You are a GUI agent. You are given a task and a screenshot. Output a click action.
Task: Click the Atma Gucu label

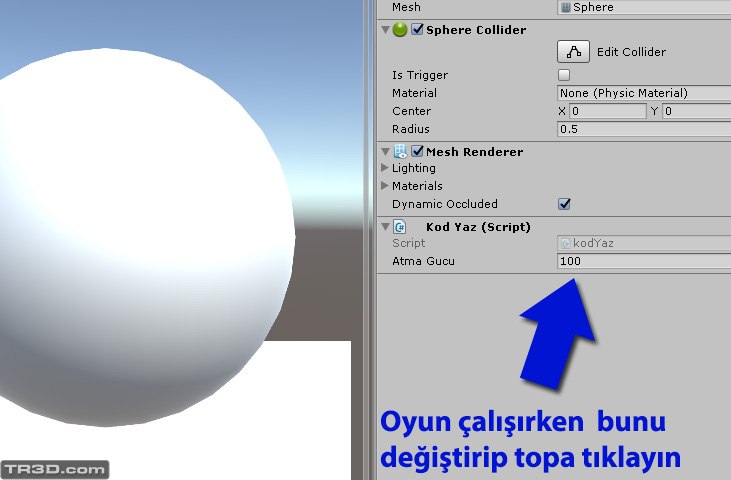pyautogui.click(x=423, y=261)
